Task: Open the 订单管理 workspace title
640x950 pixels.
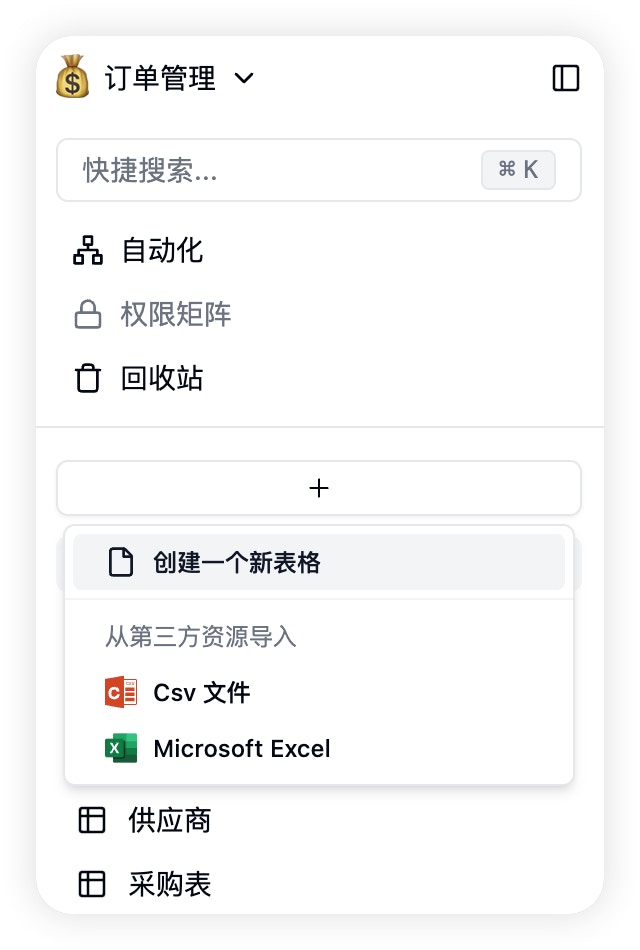Action: coord(160,78)
